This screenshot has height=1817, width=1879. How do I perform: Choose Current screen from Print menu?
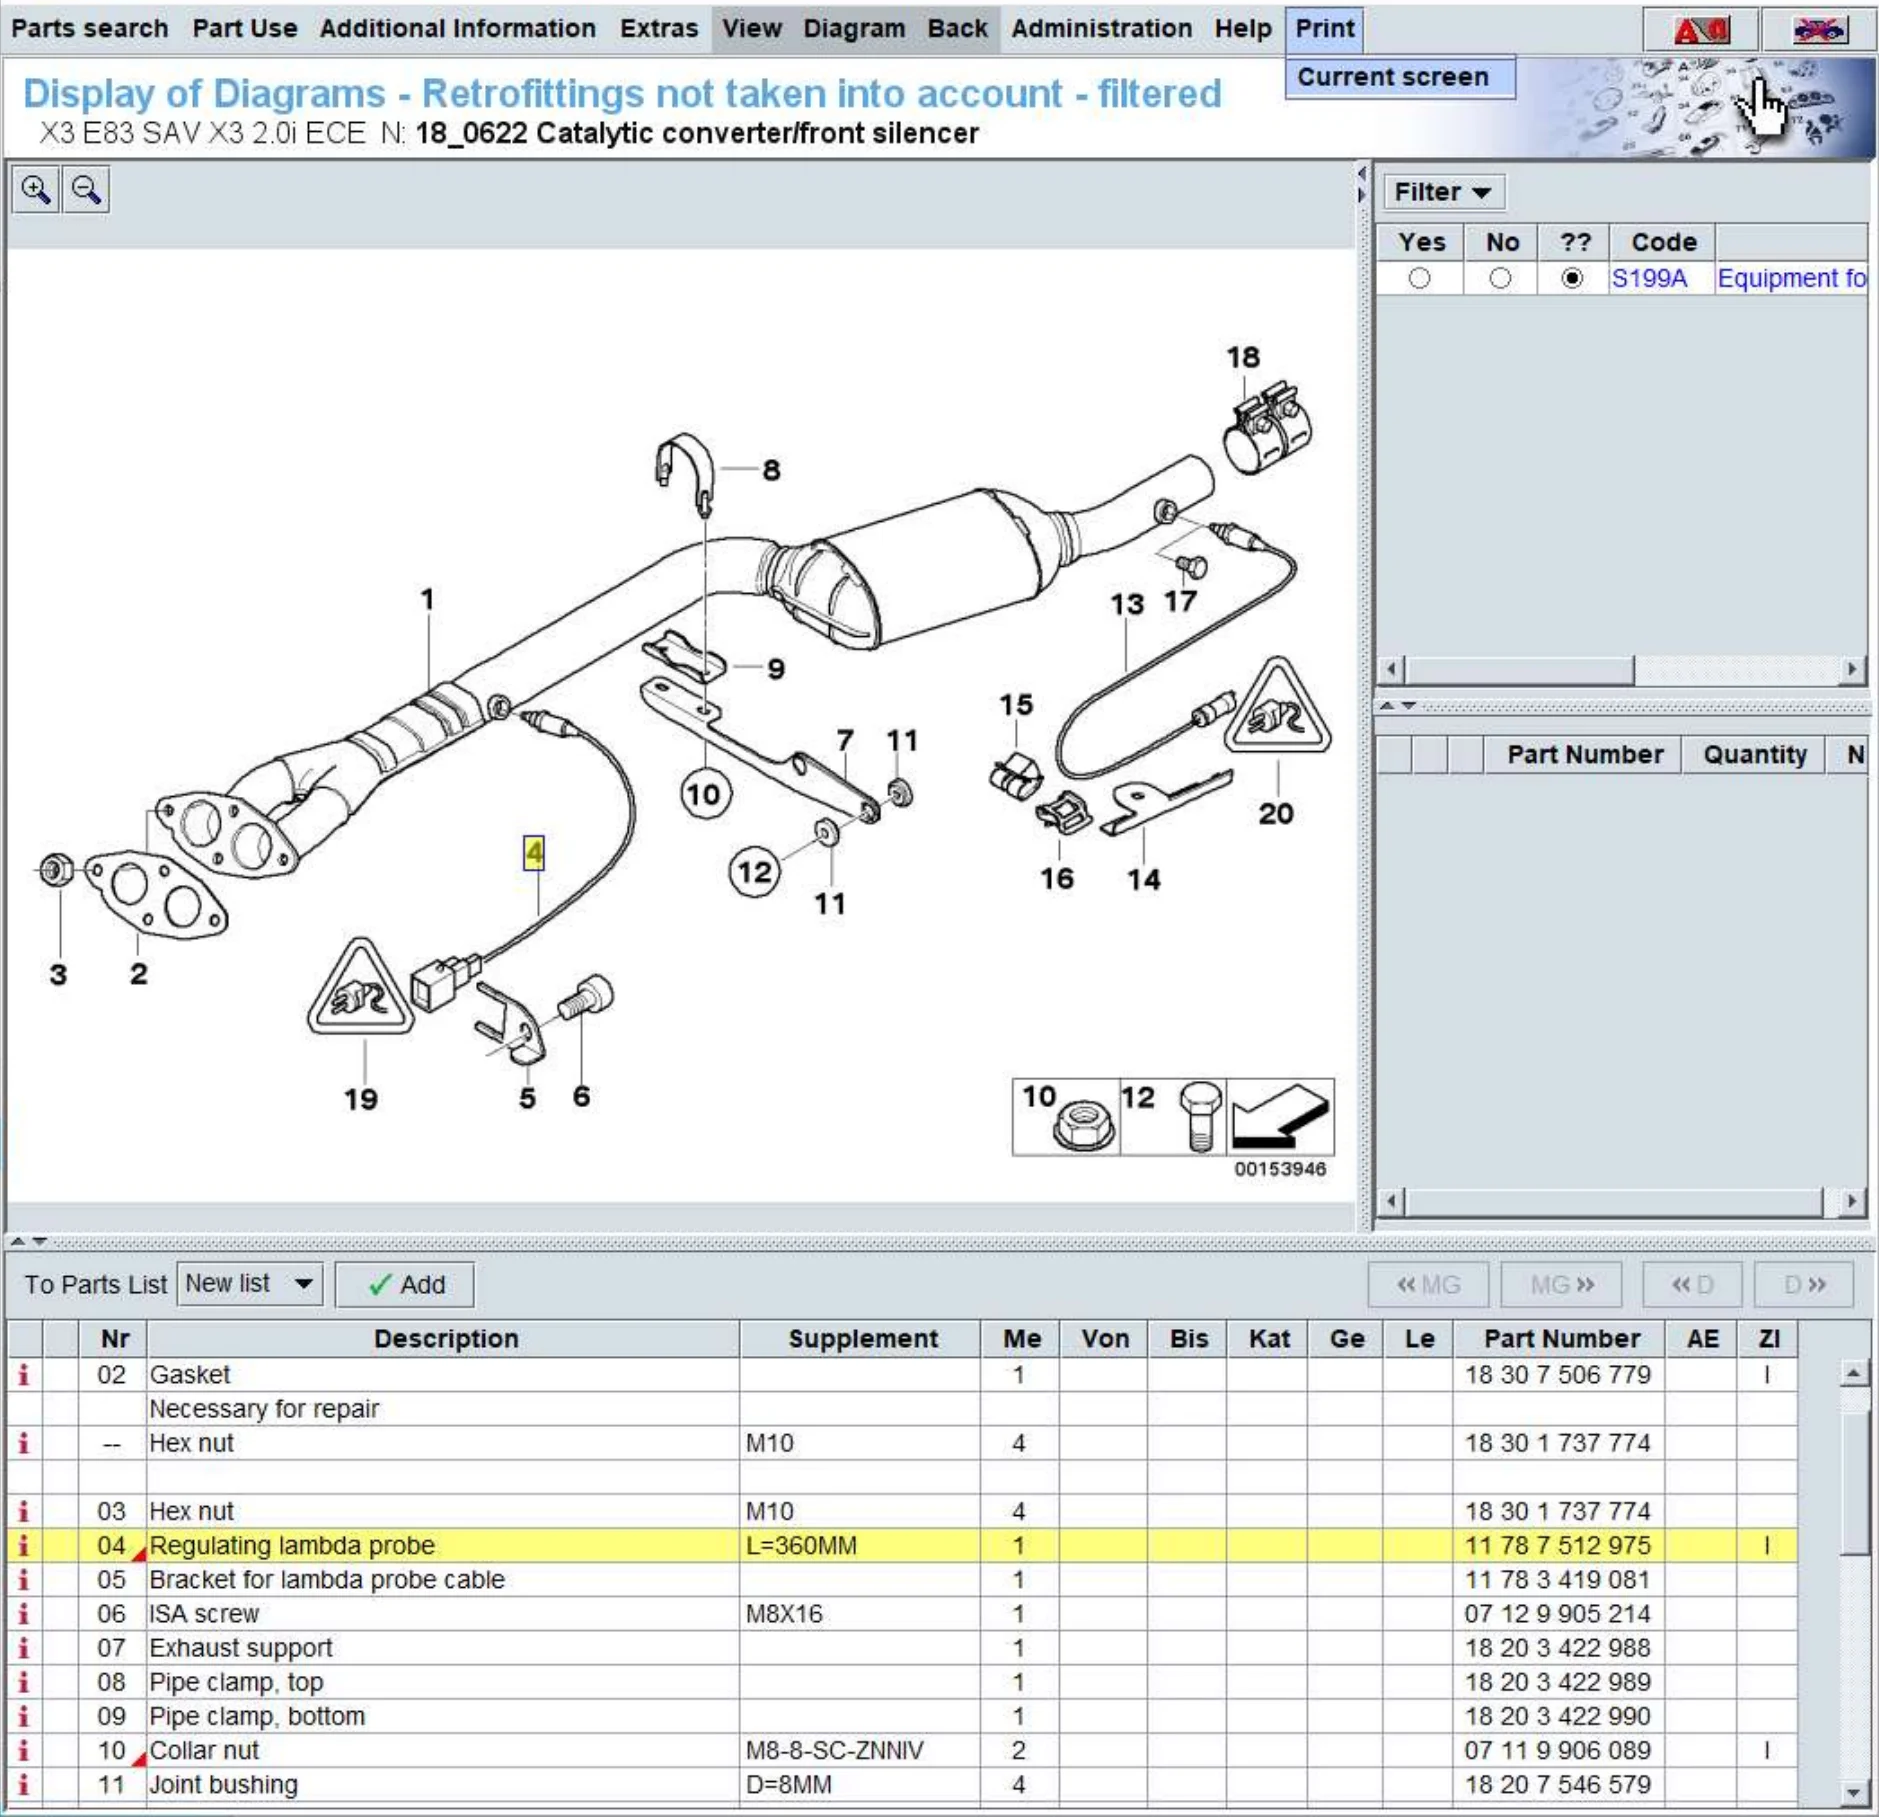click(1393, 77)
